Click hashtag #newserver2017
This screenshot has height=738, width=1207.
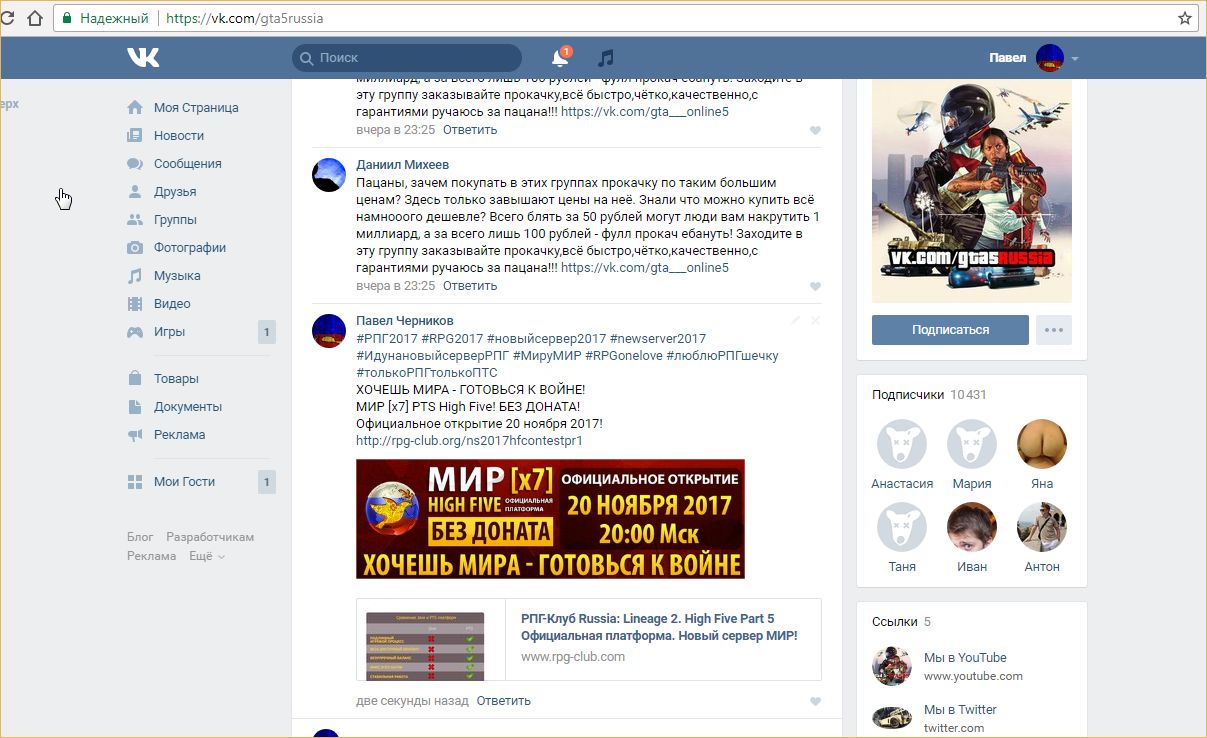click(657, 339)
